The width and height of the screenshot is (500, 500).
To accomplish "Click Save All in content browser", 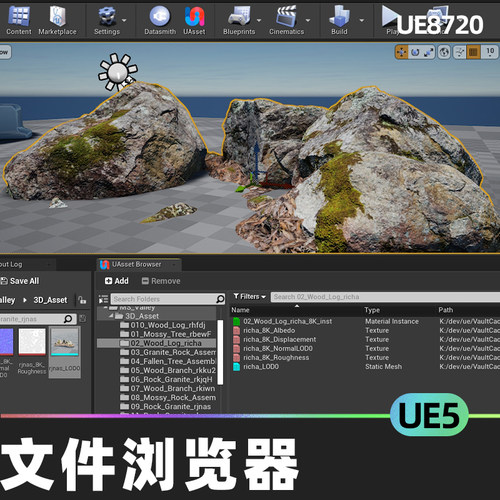I will 20,281.
